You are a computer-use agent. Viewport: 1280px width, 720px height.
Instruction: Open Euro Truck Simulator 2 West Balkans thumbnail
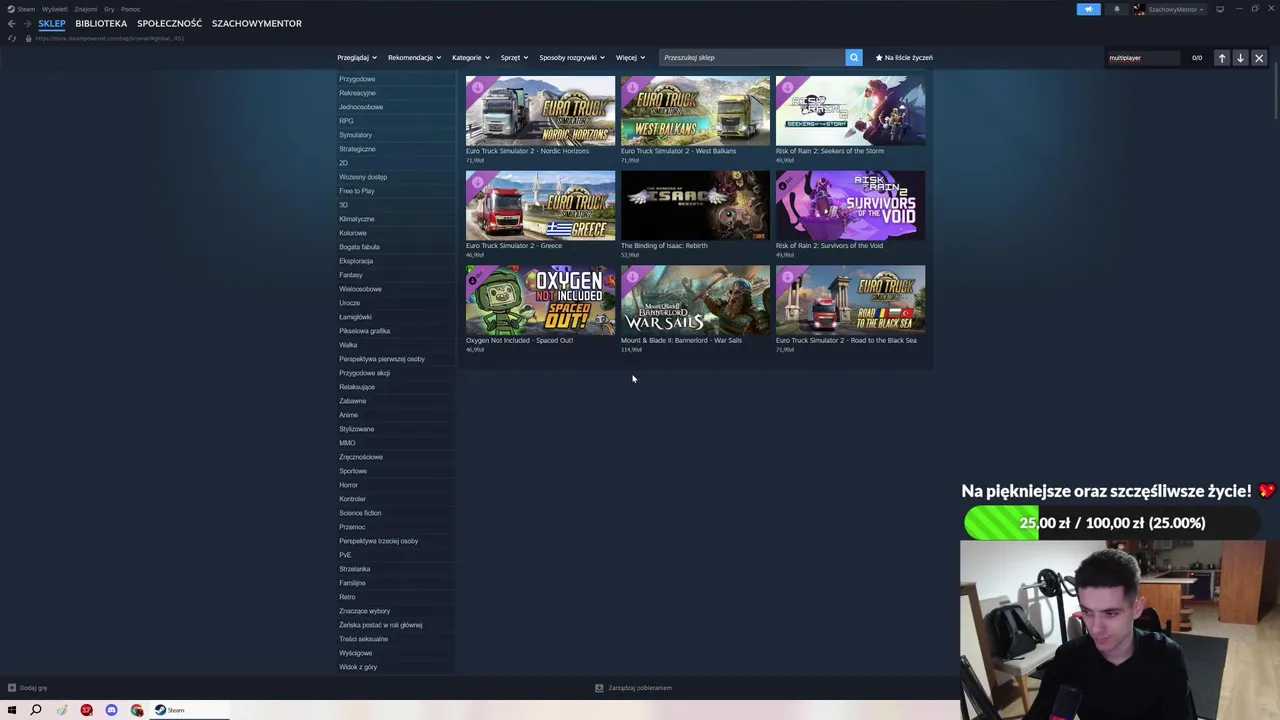click(695, 110)
